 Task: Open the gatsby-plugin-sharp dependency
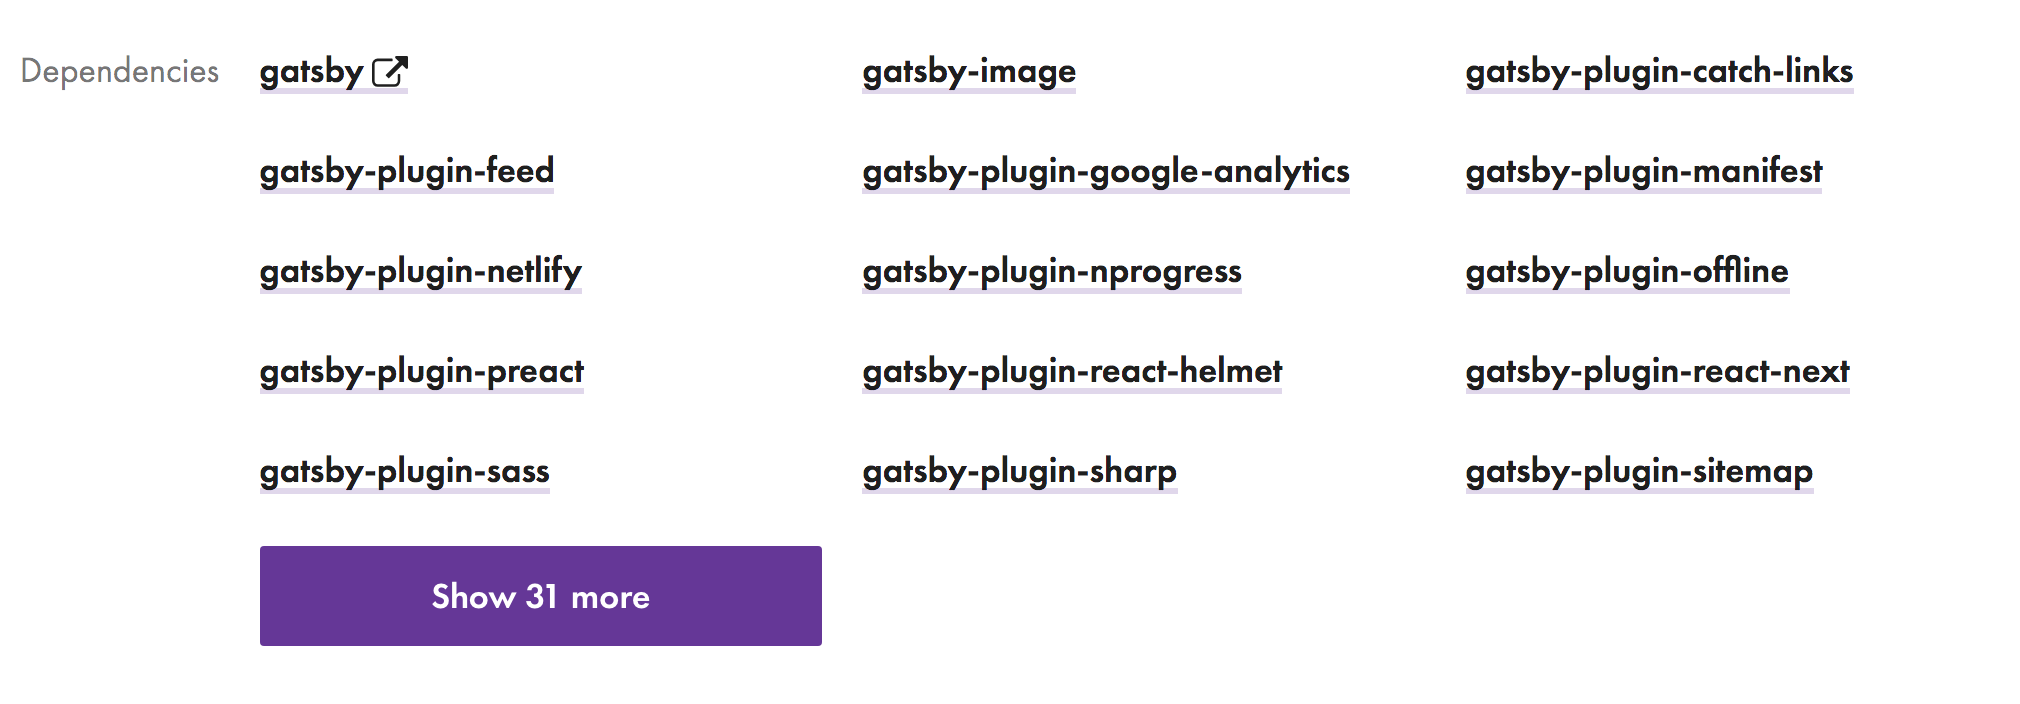tap(1019, 471)
